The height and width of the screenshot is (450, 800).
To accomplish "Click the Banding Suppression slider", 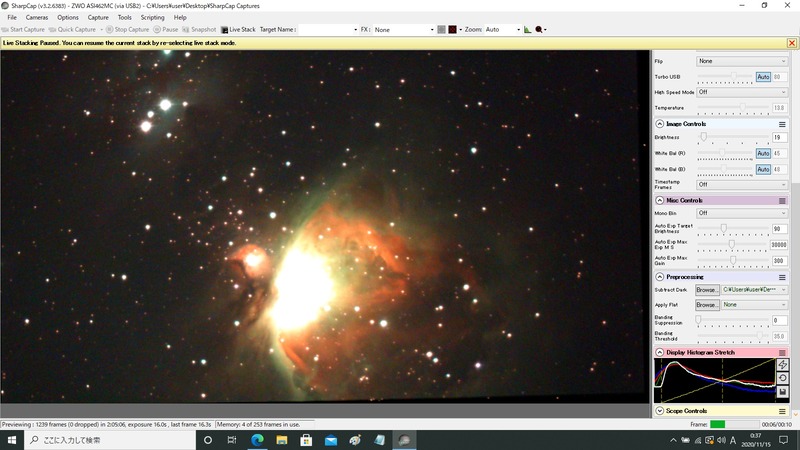I will (x=733, y=321).
